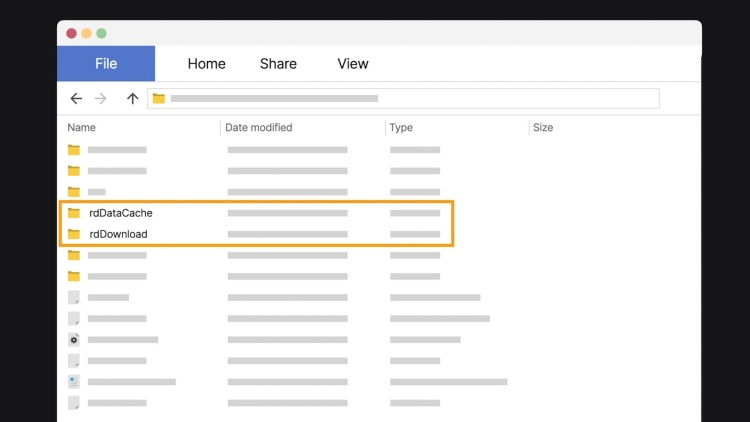The height and width of the screenshot is (422, 750).
Task: Sort by Date modified column
Action: tap(259, 128)
